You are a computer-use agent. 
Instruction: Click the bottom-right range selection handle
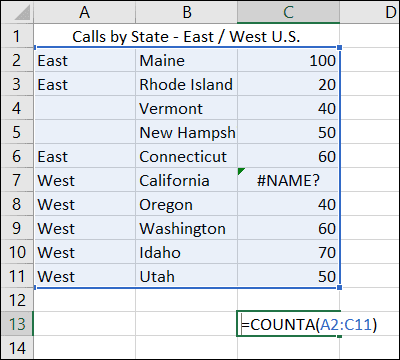tap(339, 287)
